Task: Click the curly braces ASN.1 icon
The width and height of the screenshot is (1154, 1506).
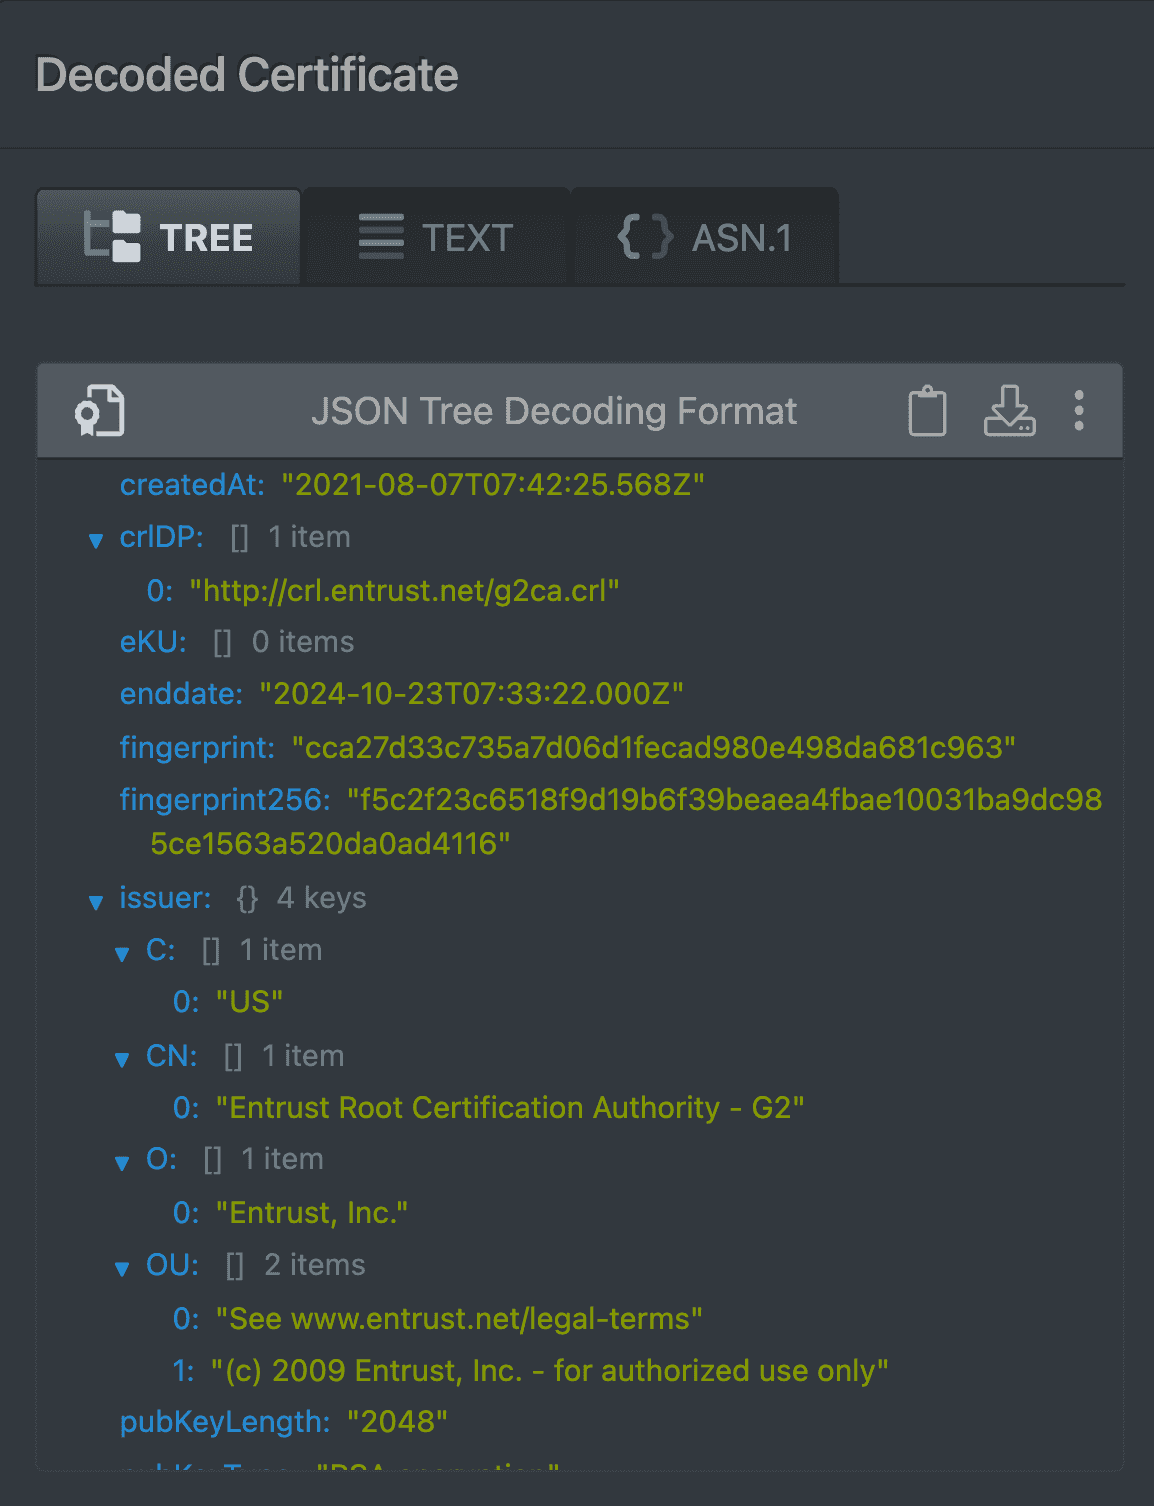Action: [645, 237]
